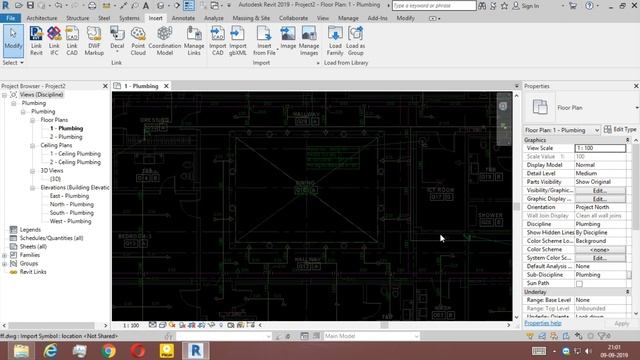Expand the Families node

click(4, 255)
